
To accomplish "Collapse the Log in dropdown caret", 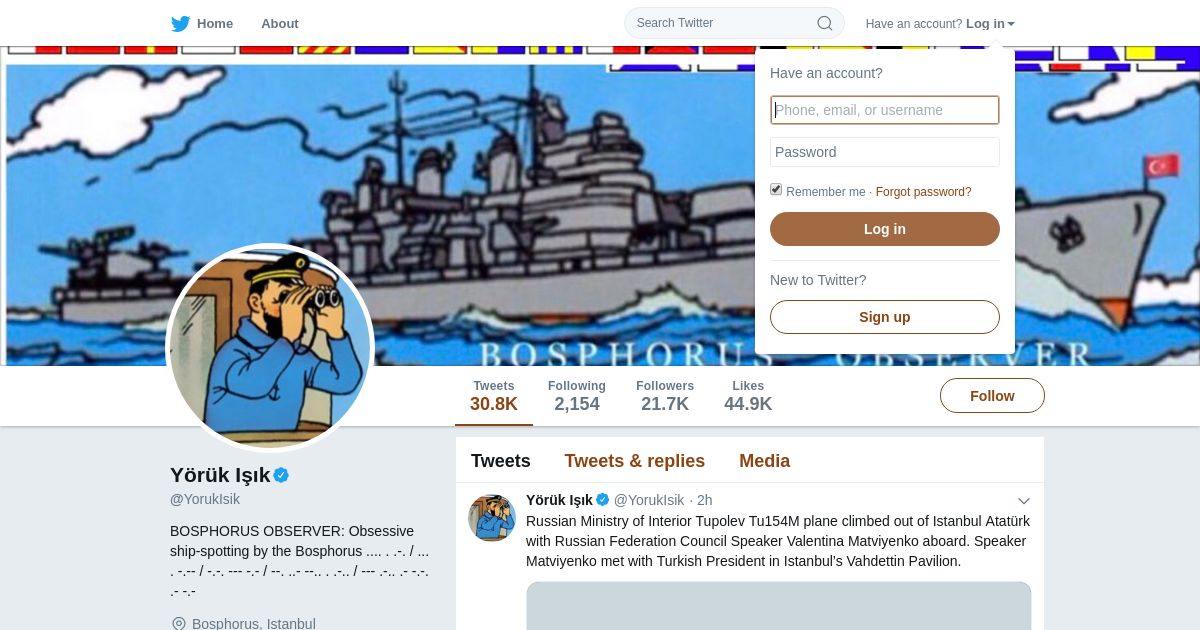I will click(x=1011, y=24).
